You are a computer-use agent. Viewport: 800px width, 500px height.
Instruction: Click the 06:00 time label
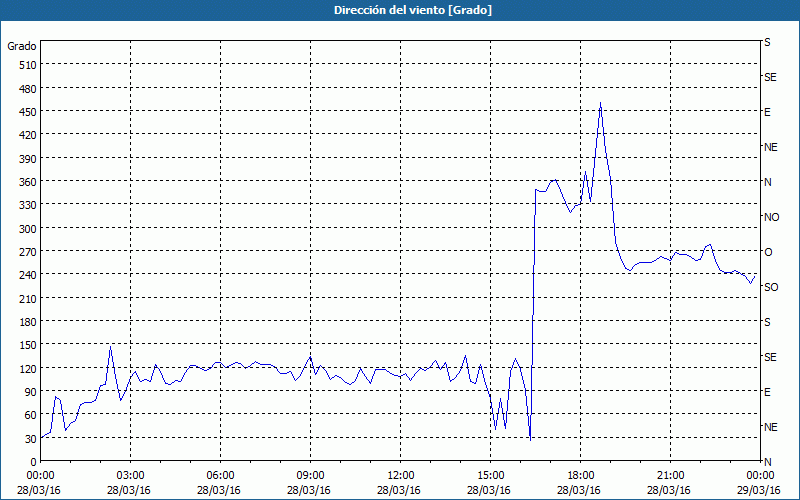pyautogui.click(x=219, y=476)
